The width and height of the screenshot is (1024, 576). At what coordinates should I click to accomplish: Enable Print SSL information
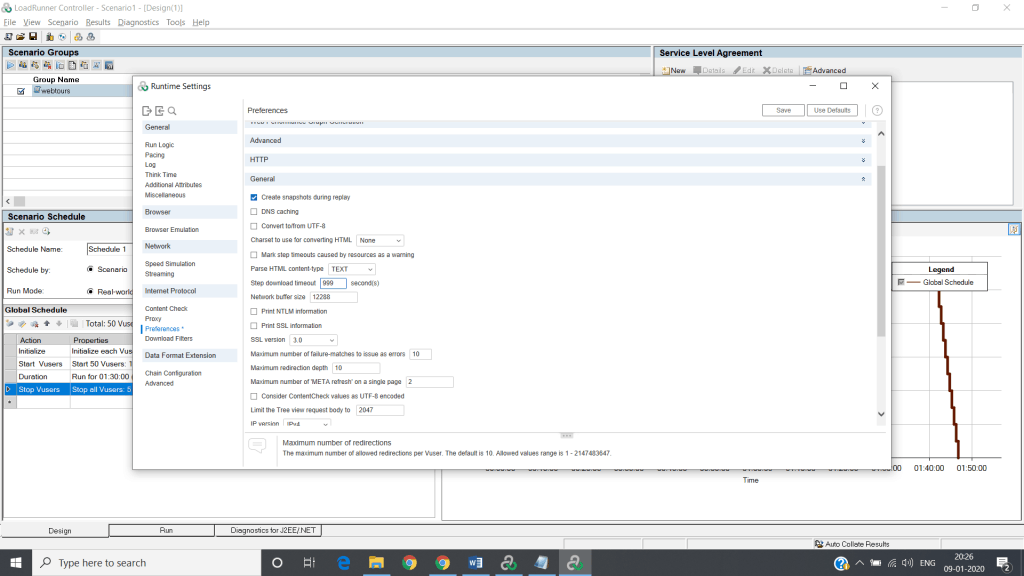[254, 325]
